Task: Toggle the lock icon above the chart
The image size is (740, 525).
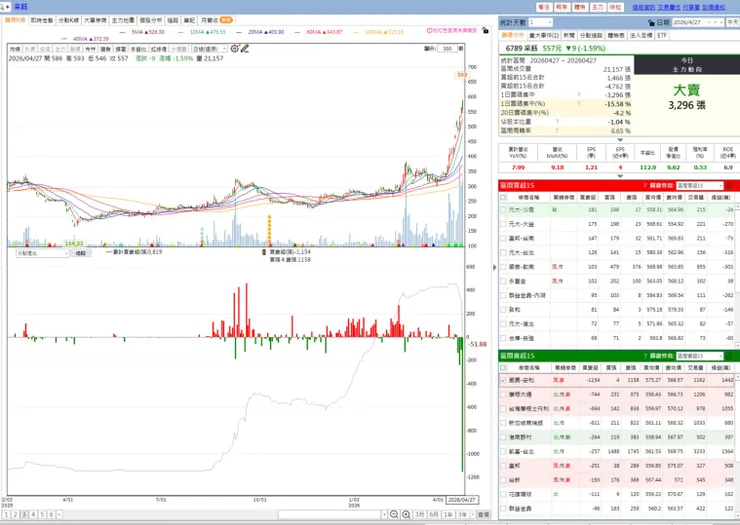Action: 485,31
